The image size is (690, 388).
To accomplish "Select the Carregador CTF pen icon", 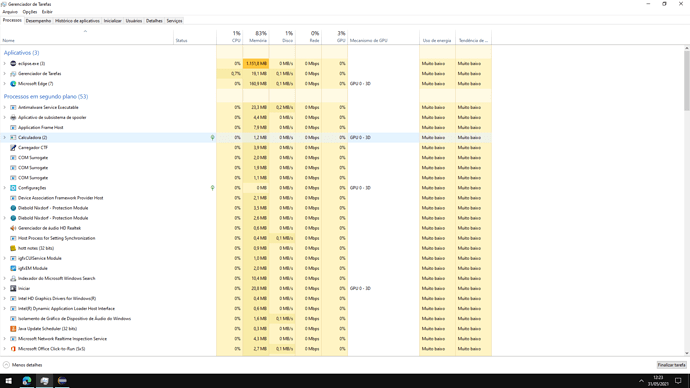I will 13,148.
